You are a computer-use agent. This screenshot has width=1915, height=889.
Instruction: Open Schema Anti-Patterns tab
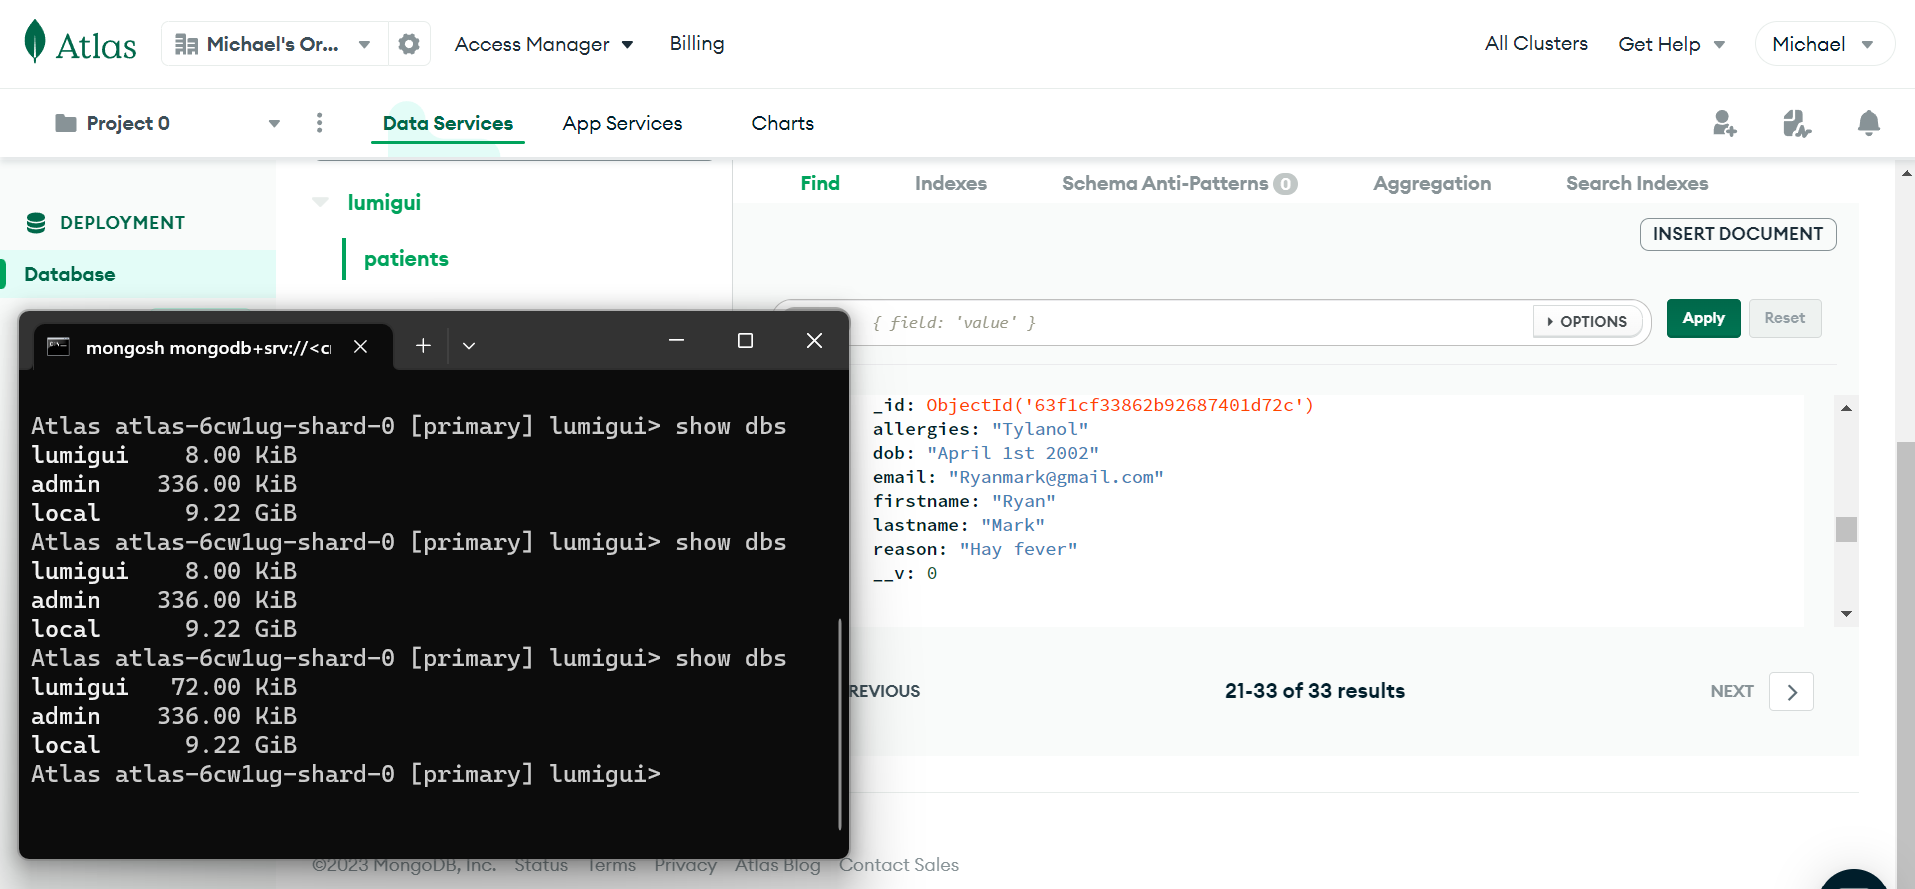click(x=1179, y=183)
